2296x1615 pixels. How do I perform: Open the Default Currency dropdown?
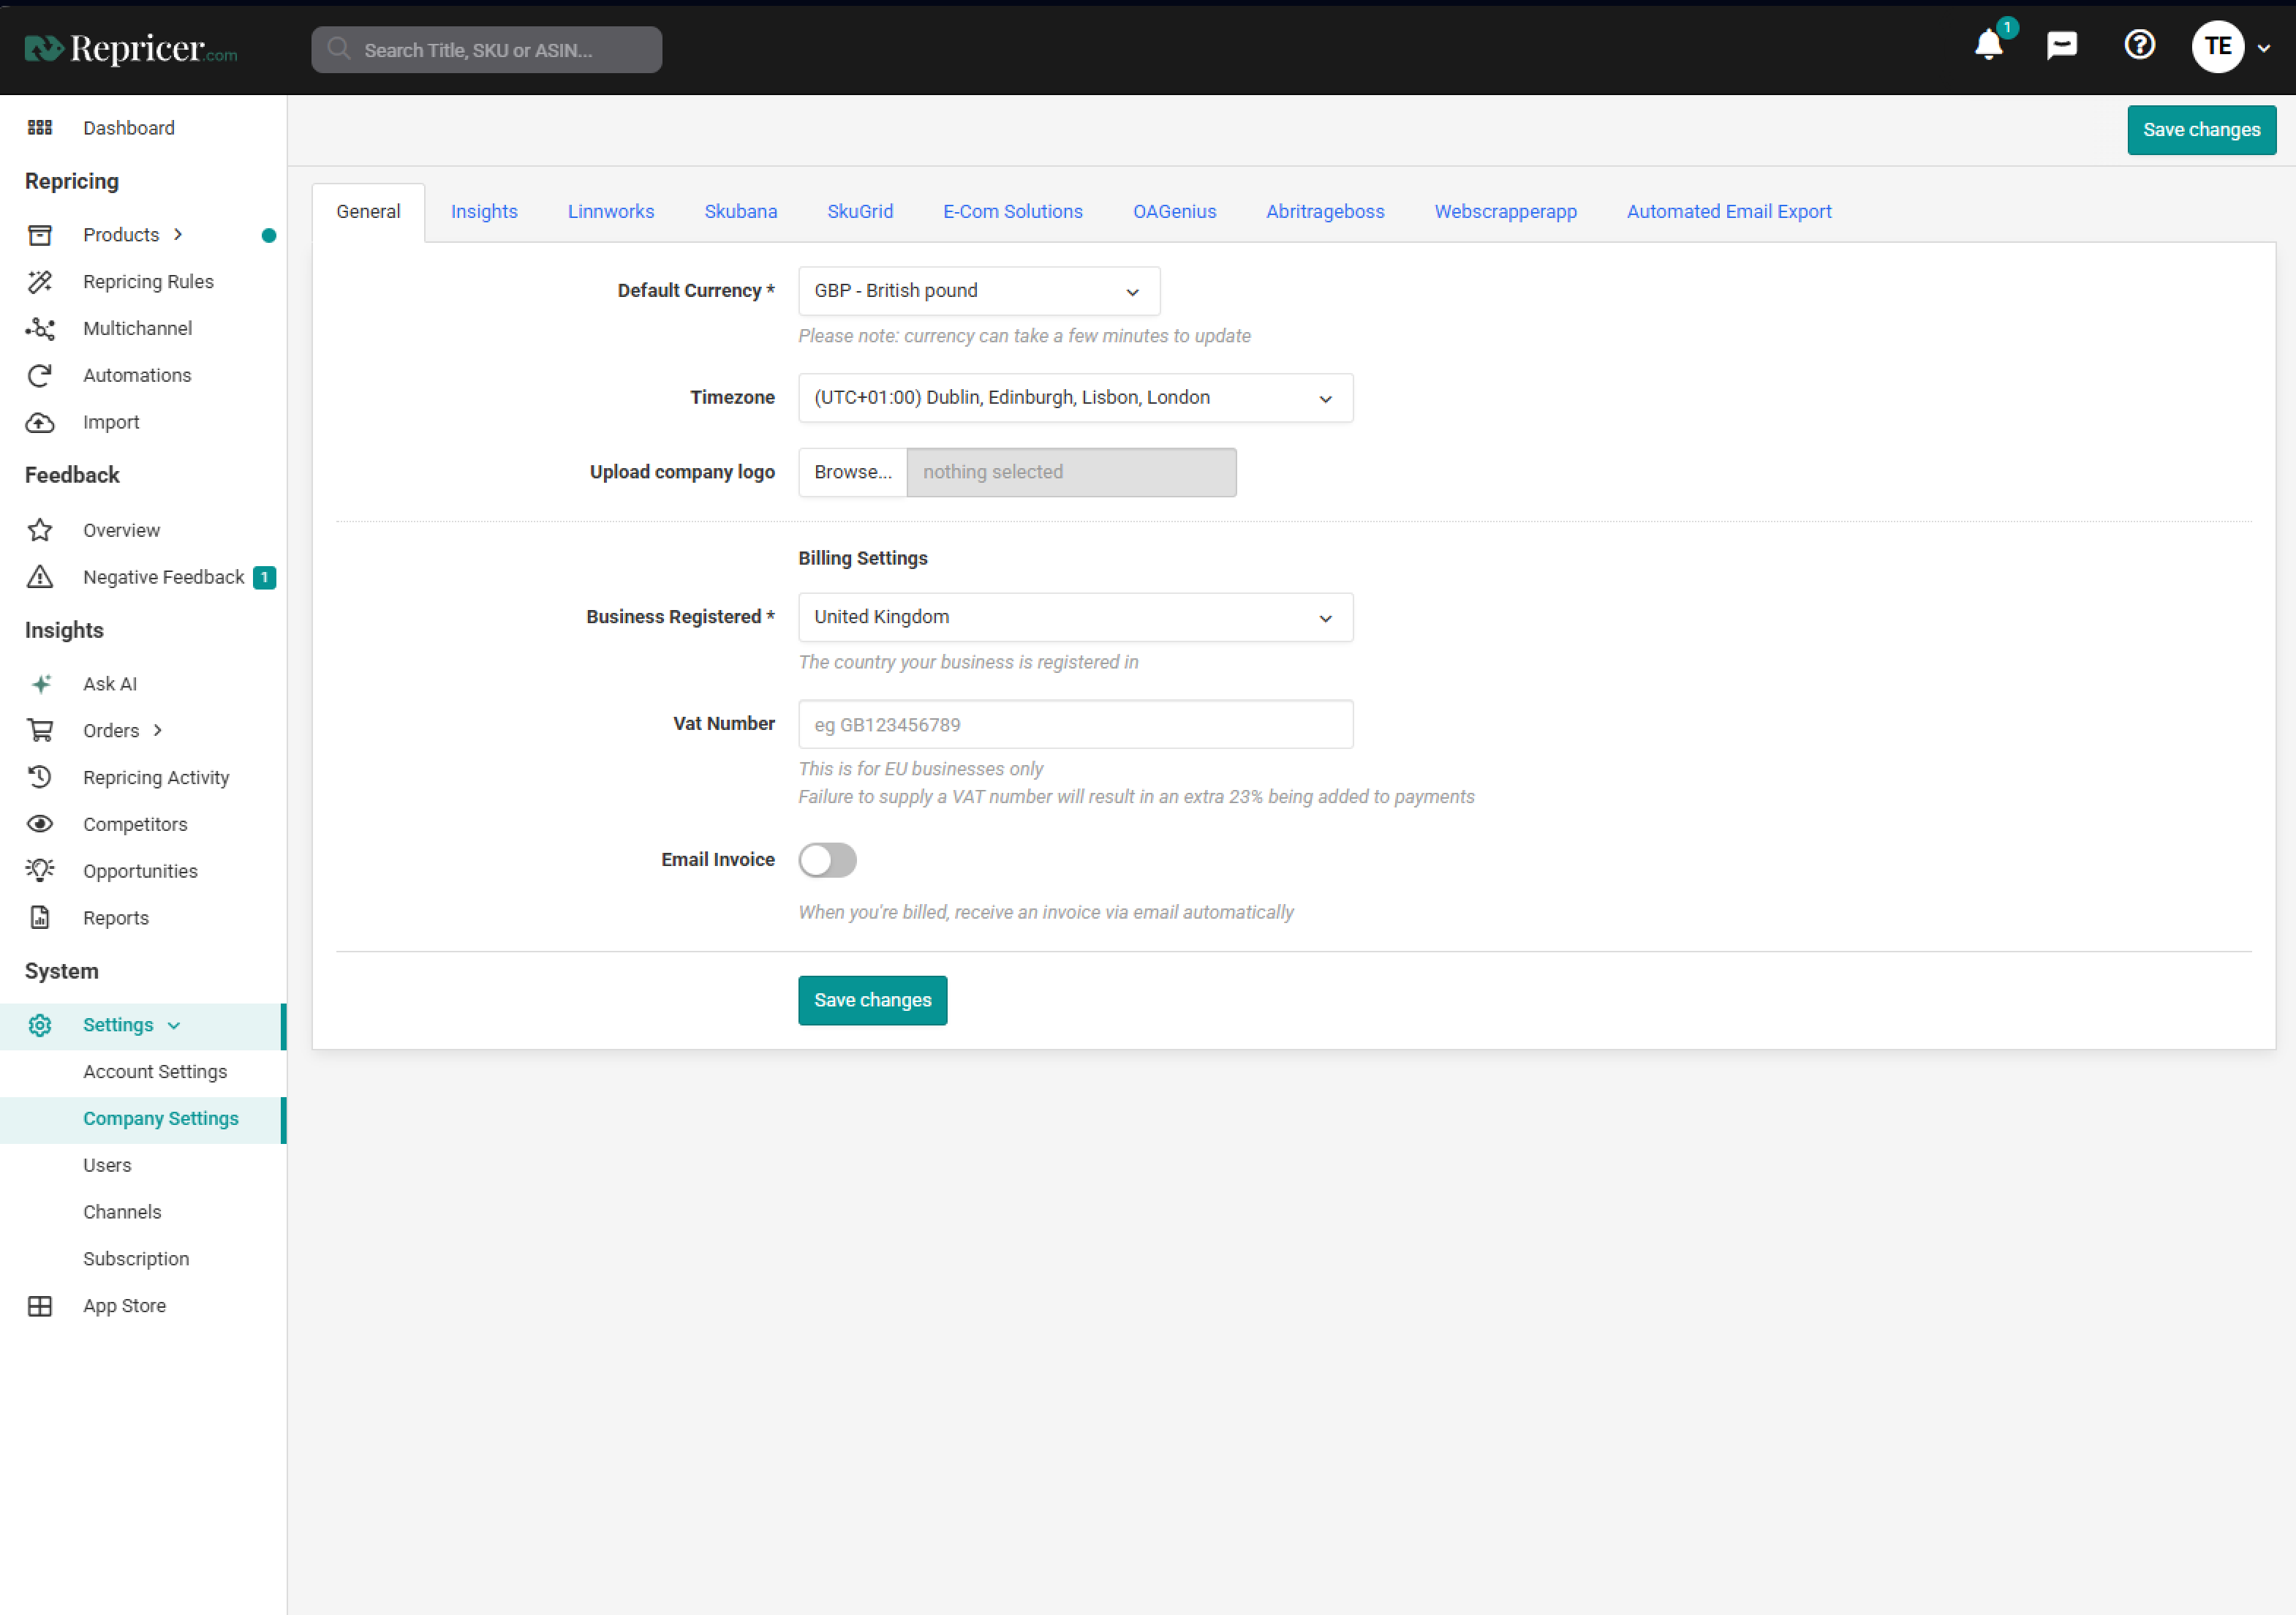point(979,291)
